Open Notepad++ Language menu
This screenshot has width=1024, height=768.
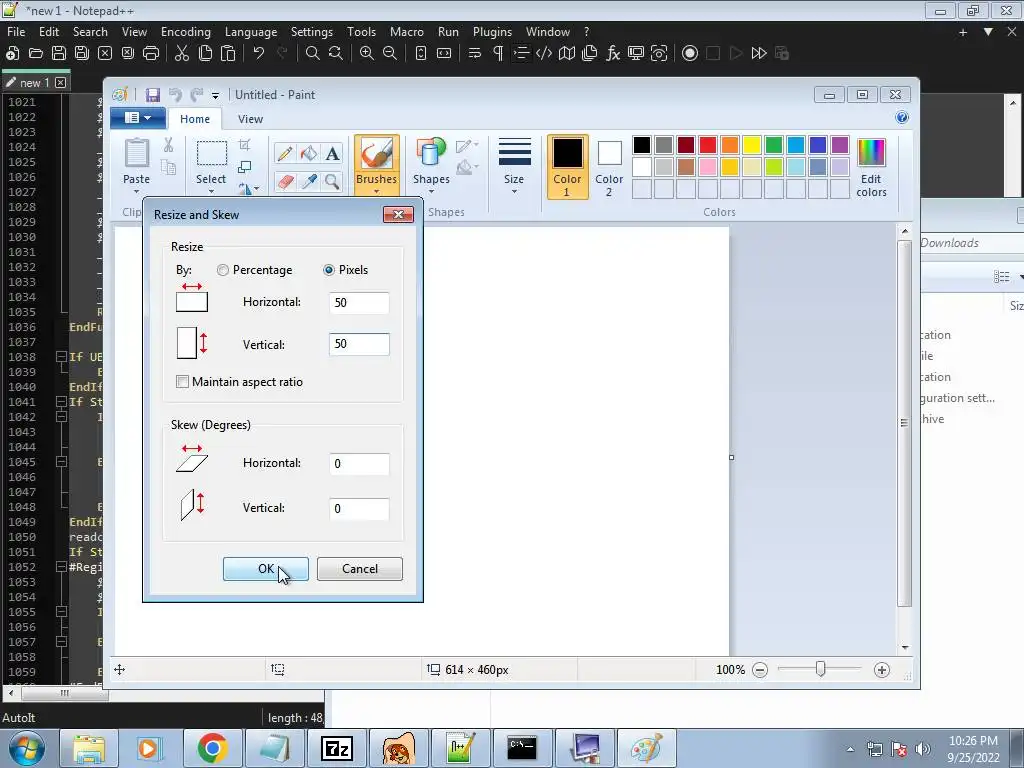click(x=251, y=32)
